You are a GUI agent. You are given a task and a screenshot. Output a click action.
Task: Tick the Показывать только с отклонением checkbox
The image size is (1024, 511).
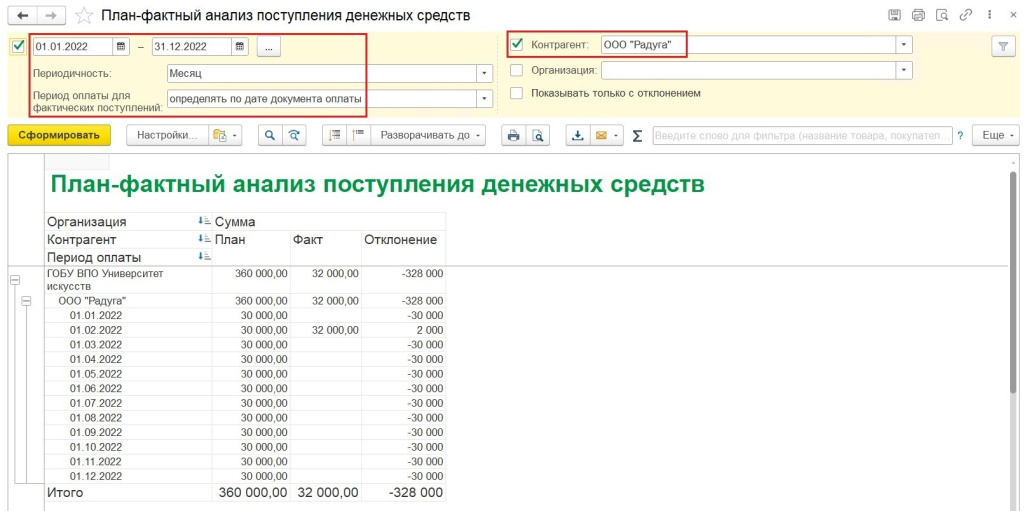pyautogui.click(x=517, y=93)
